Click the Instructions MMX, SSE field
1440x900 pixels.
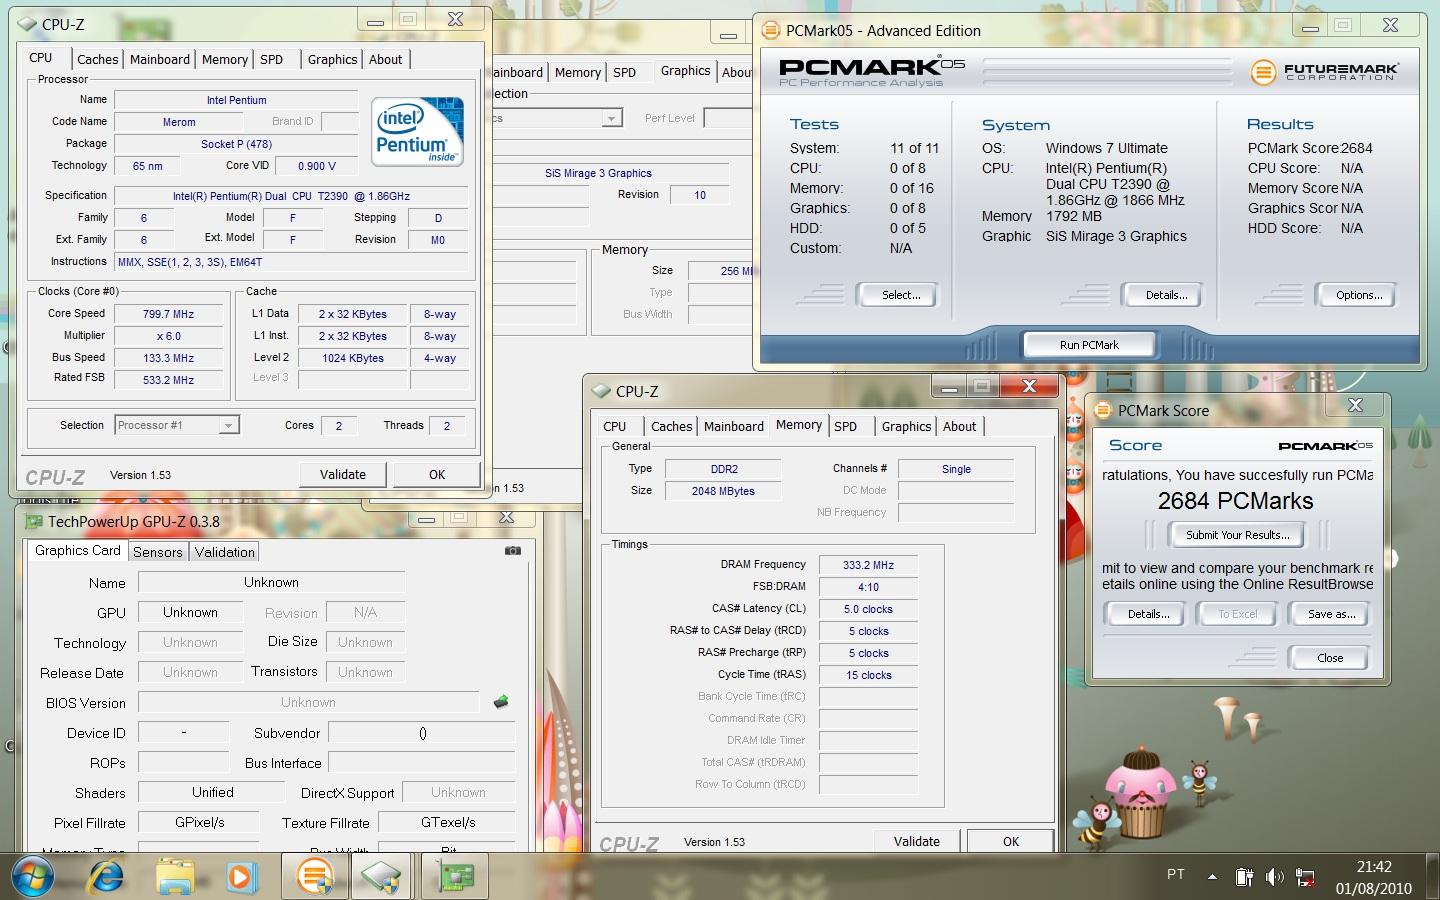291,262
